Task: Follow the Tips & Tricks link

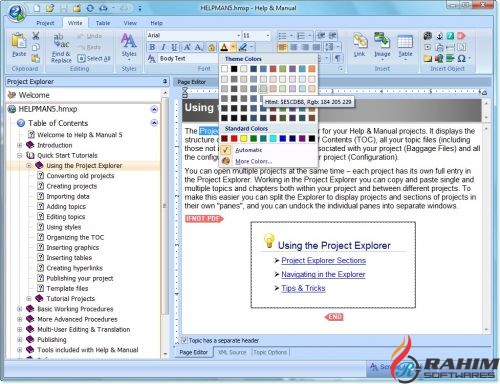Action: [303, 288]
